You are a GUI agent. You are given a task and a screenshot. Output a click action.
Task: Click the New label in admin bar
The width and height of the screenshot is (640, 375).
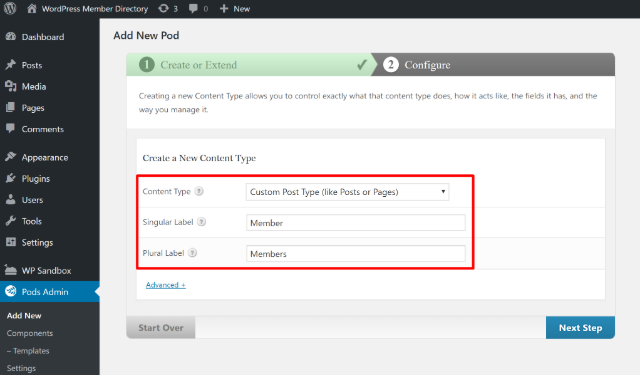click(x=242, y=9)
